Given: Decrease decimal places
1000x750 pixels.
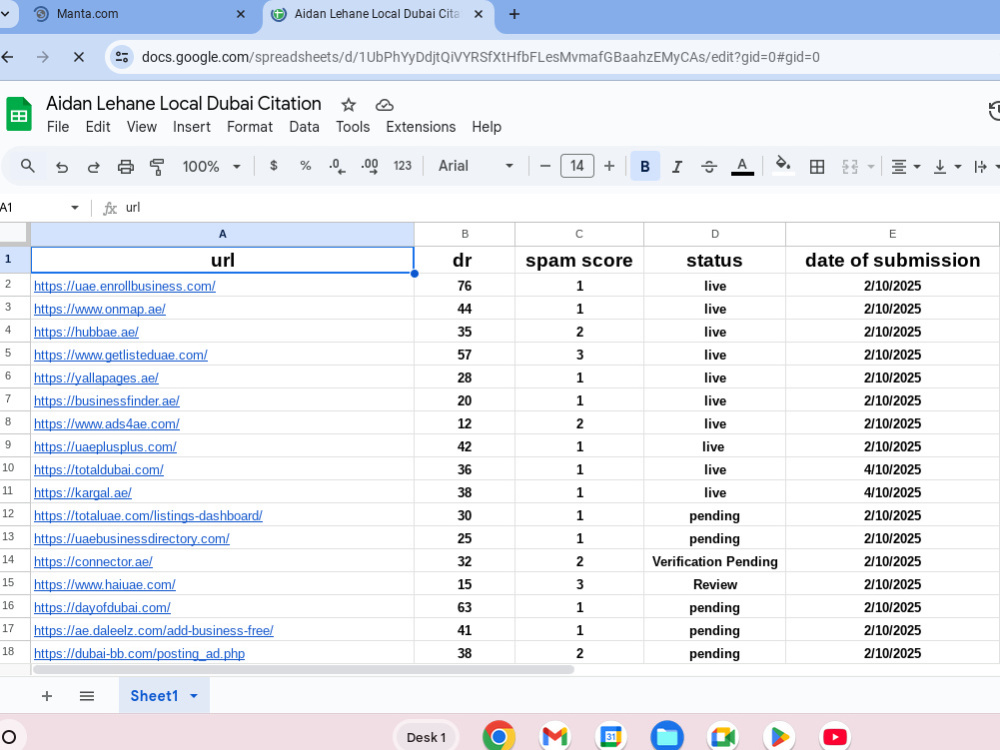Looking at the screenshot, I should [337, 166].
